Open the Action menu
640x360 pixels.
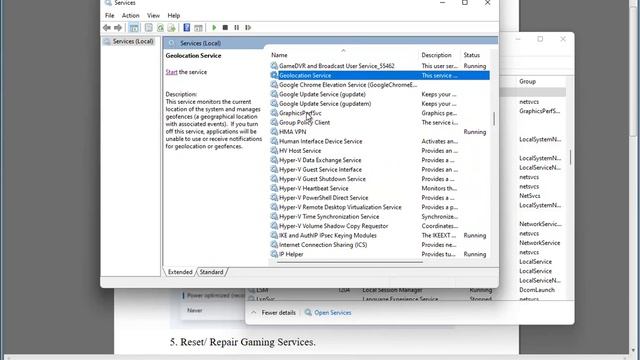pyautogui.click(x=131, y=16)
